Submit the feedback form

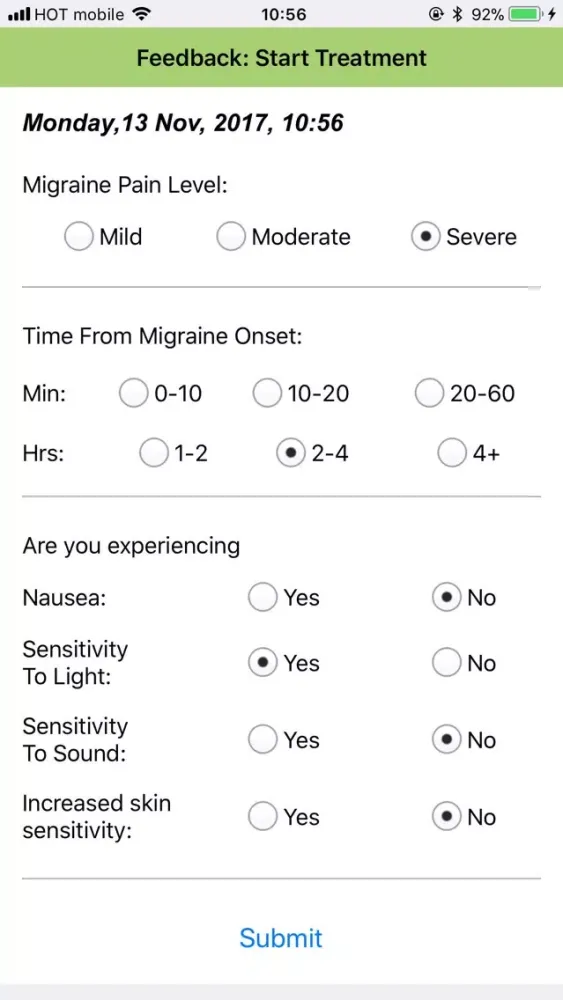point(281,938)
